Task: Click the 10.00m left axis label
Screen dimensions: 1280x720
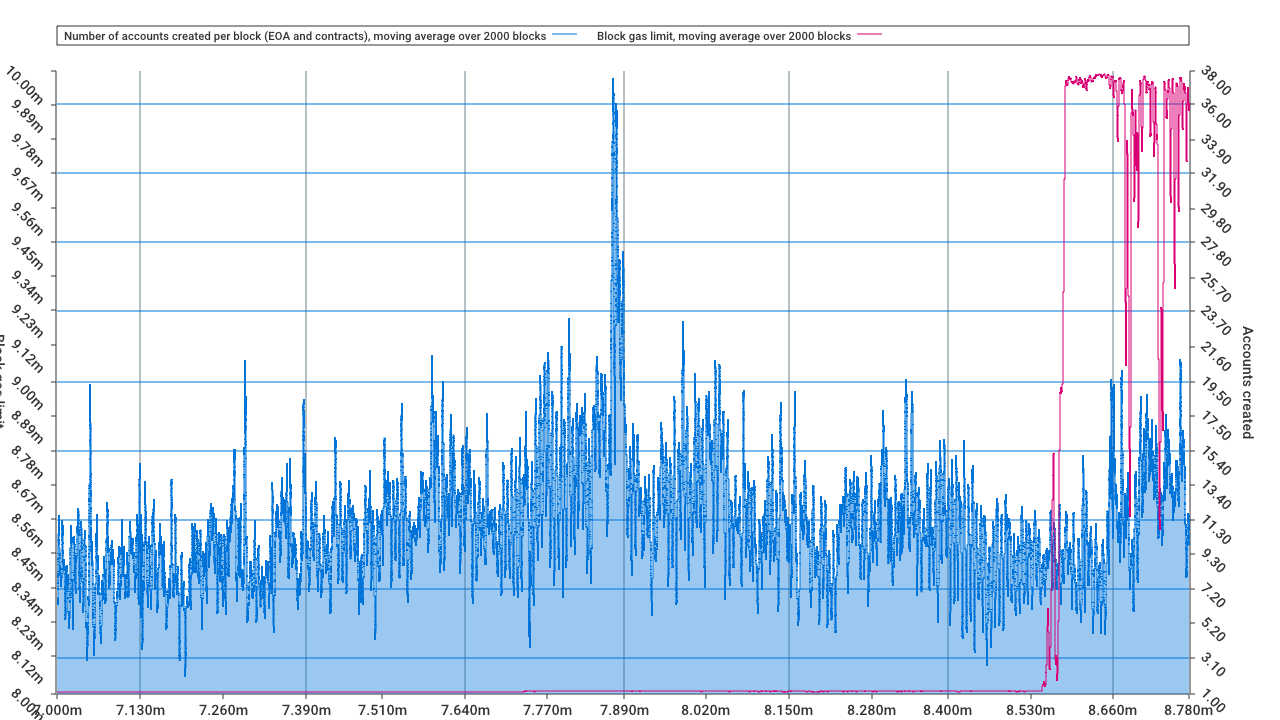Action: (25, 88)
